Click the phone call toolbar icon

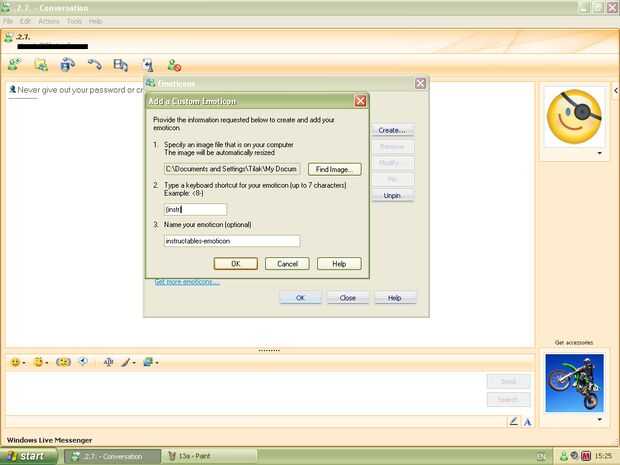point(95,64)
